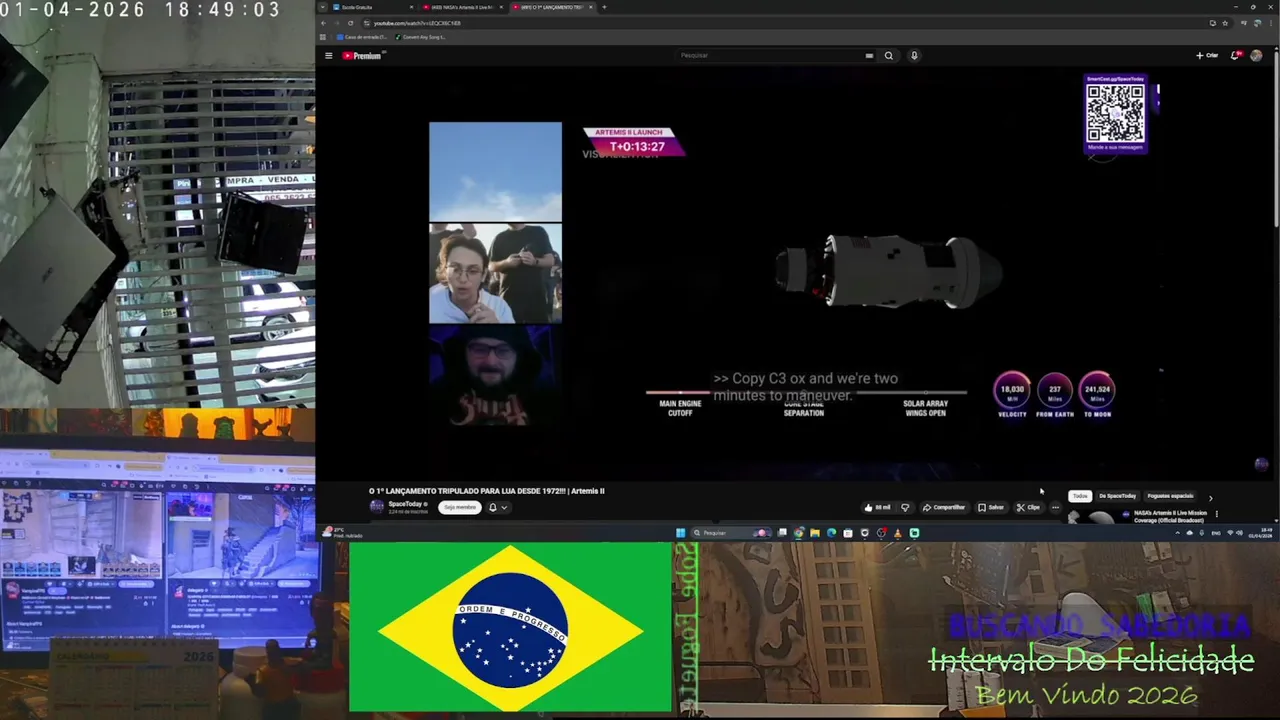Screen dimensions: 1280x720
Task: Bookmark this page with the star icon
Action: point(1225,23)
